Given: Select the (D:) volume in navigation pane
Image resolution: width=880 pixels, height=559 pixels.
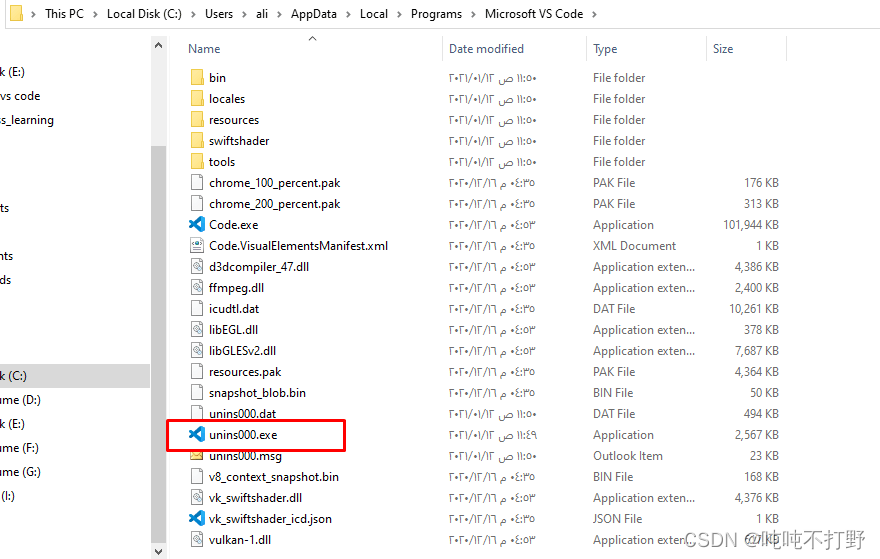Looking at the screenshot, I should [x=20, y=400].
